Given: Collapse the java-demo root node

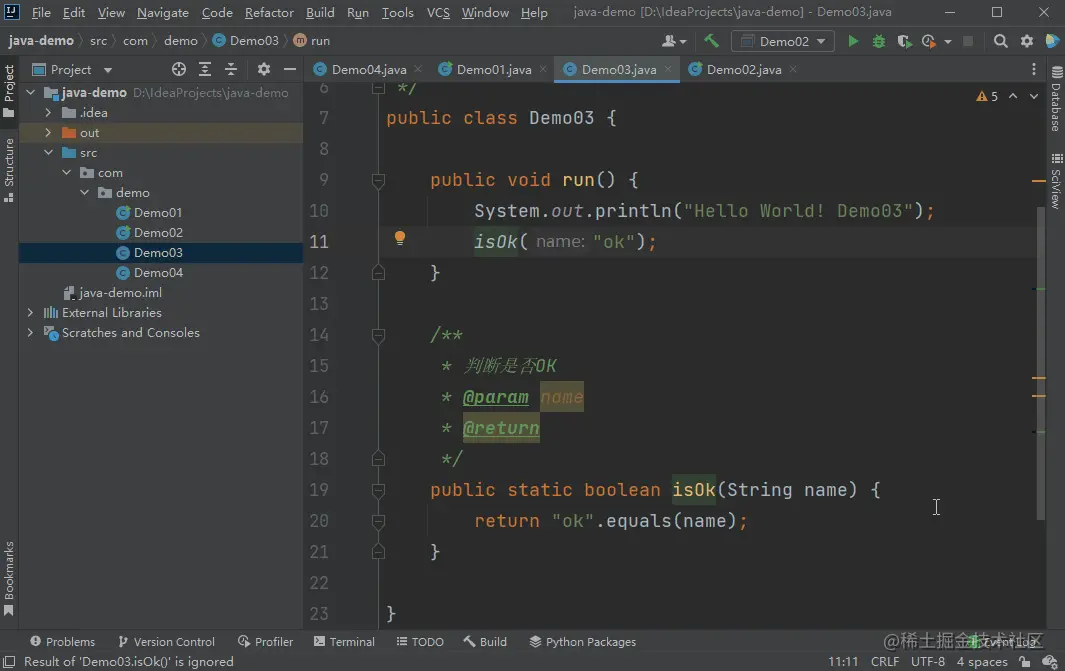Looking at the screenshot, I should (31, 92).
